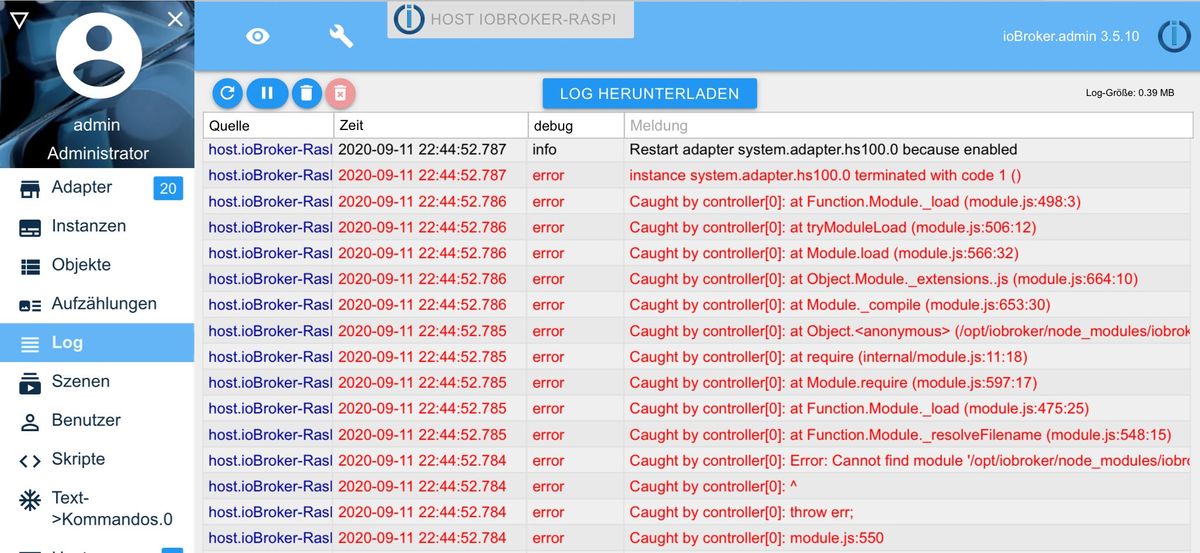Open the wrench settings icon

click(341, 36)
